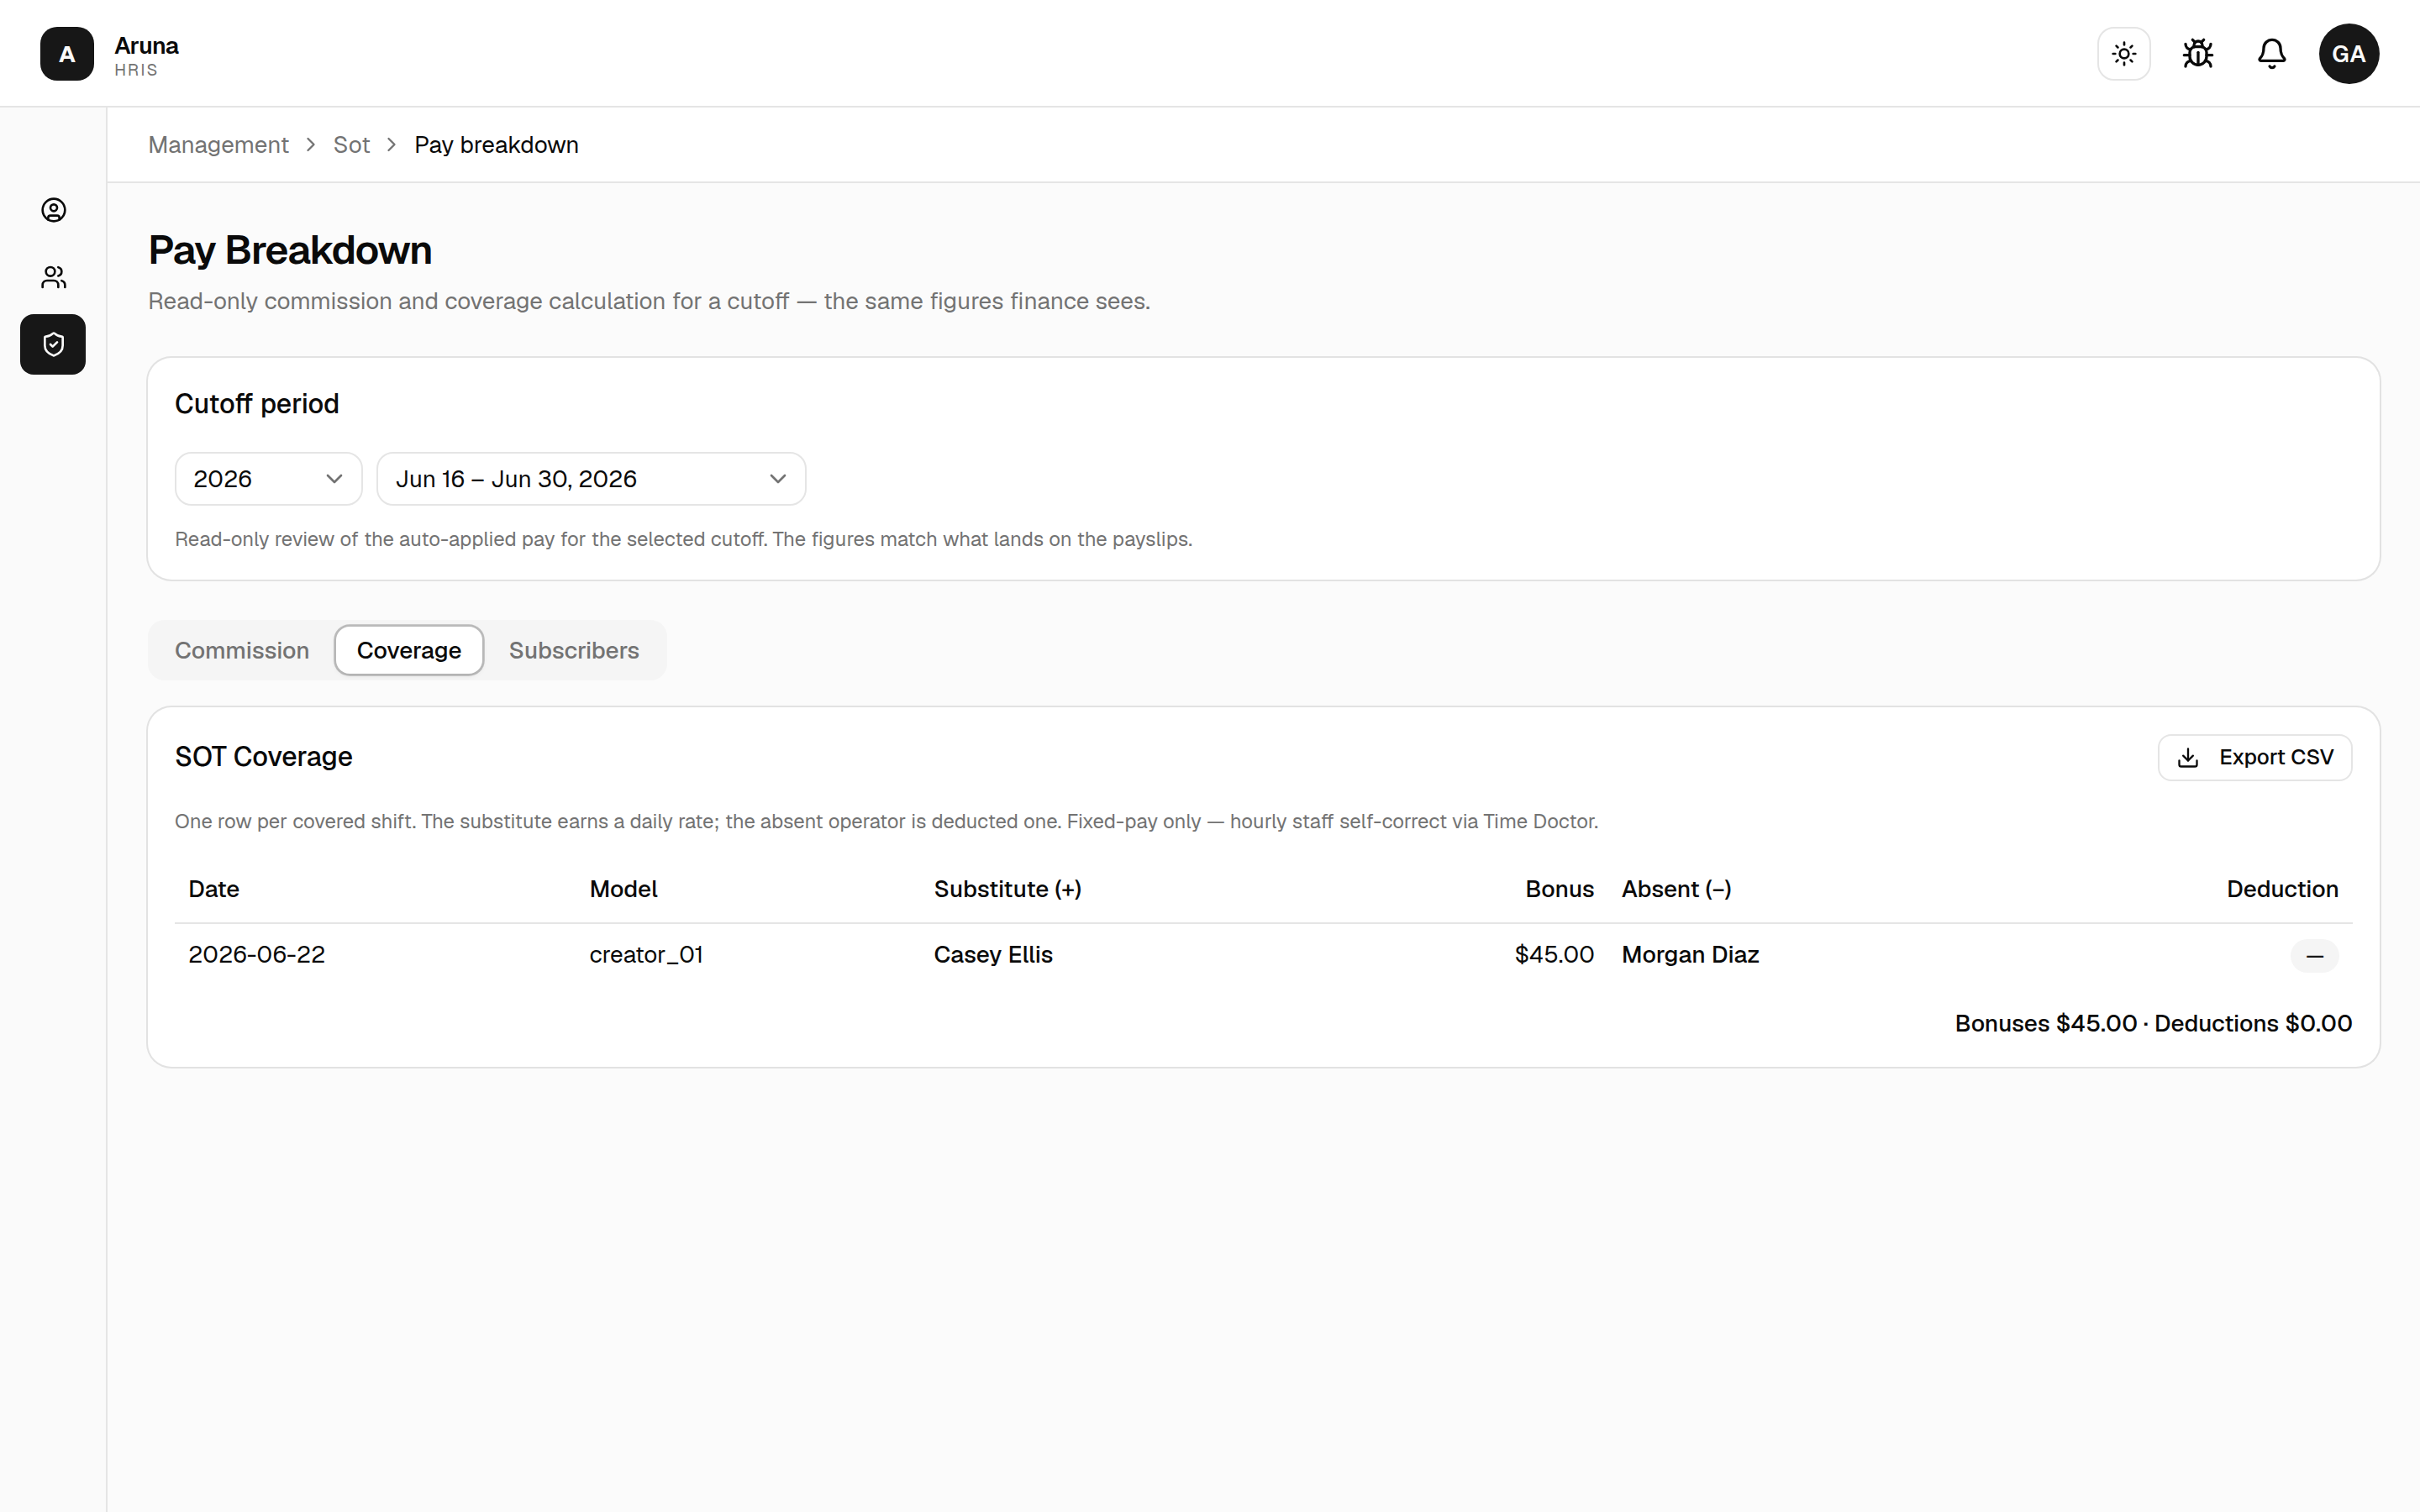Go to Management breadcrumb

[x=218, y=145]
